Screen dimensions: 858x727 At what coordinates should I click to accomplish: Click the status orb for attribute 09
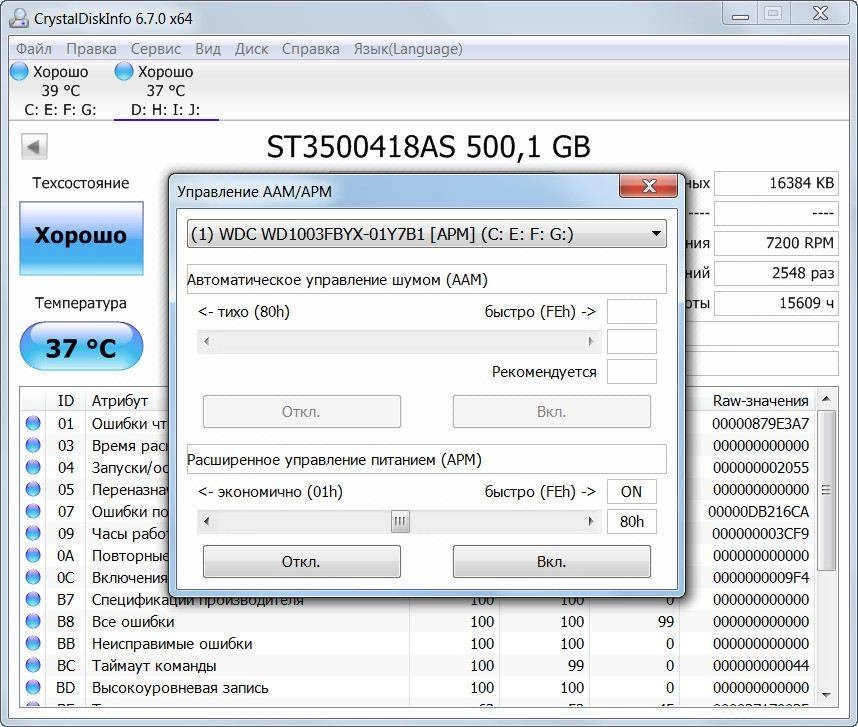pyautogui.click(x=33, y=533)
